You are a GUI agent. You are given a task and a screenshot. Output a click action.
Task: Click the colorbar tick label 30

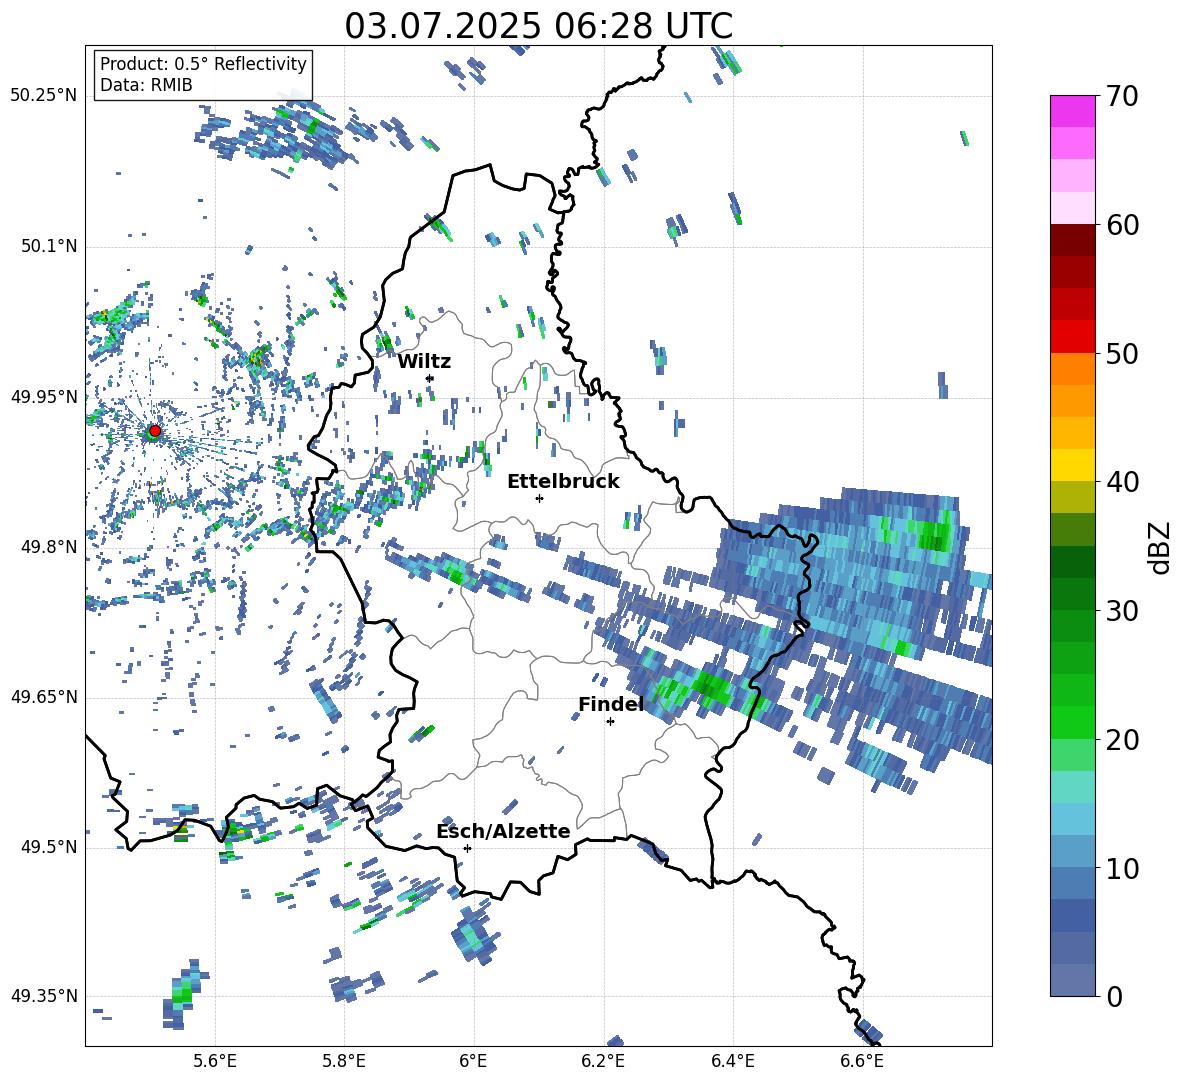point(1121,611)
